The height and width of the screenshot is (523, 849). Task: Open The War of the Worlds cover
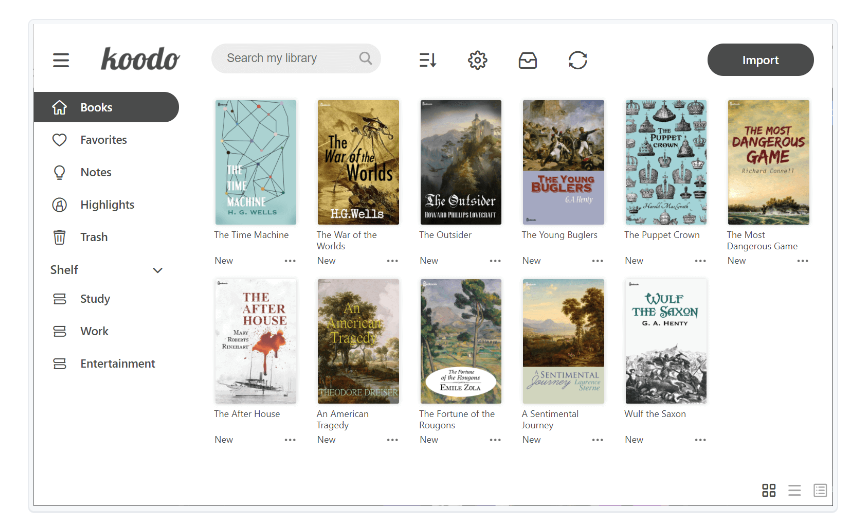(358, 162)
